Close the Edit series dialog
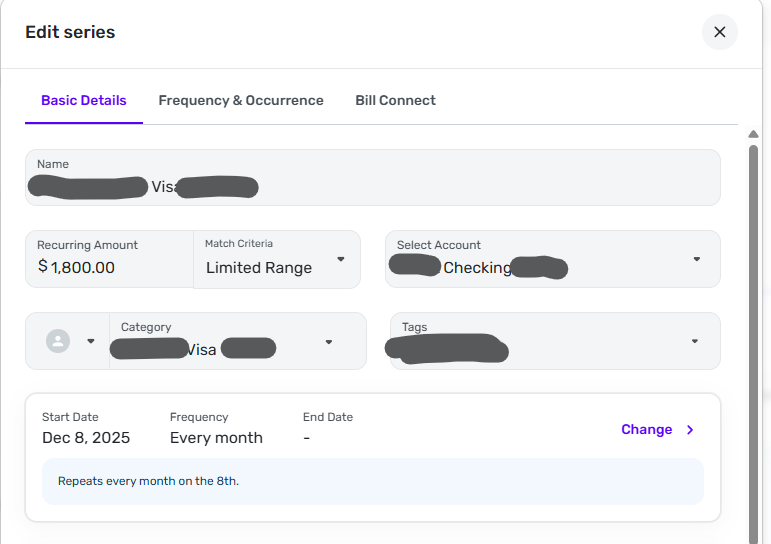Image resolution: width=771 pixels, height=544 pixels. tap(719, 32)
